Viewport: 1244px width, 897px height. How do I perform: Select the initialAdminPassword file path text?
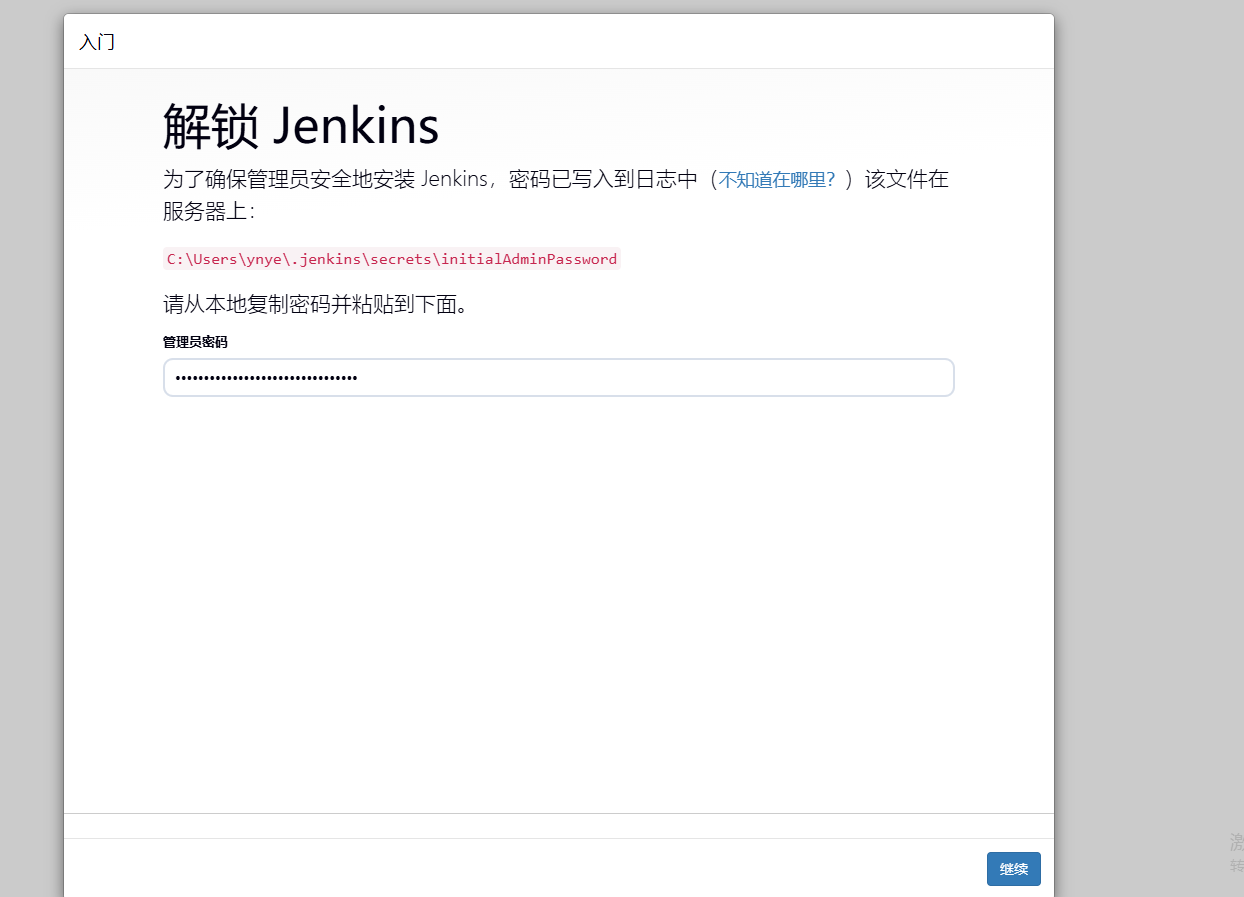(392, 259)
